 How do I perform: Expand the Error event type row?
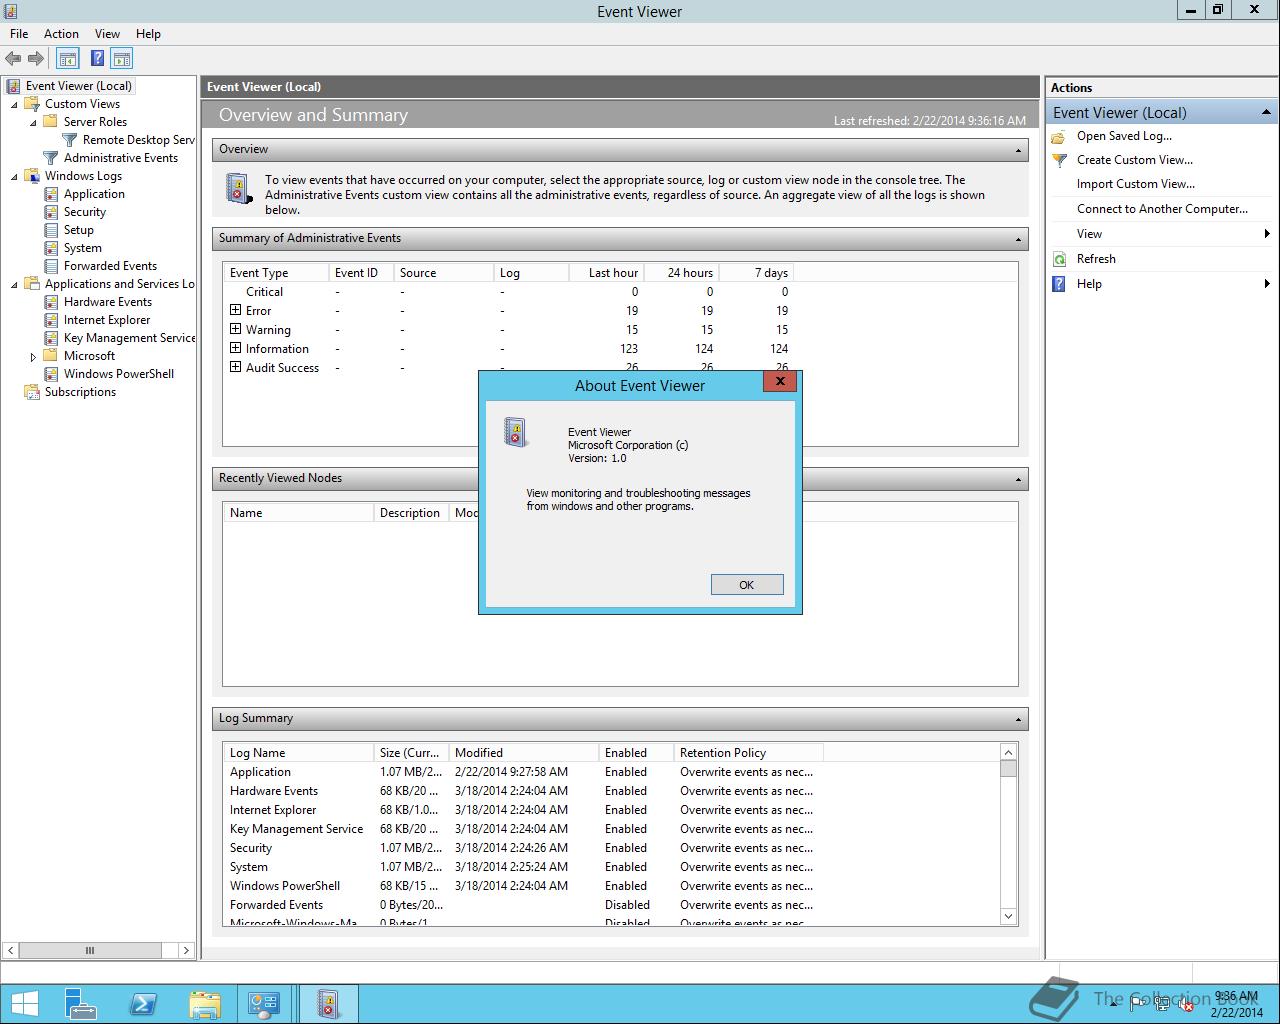[x=234, y=310]
